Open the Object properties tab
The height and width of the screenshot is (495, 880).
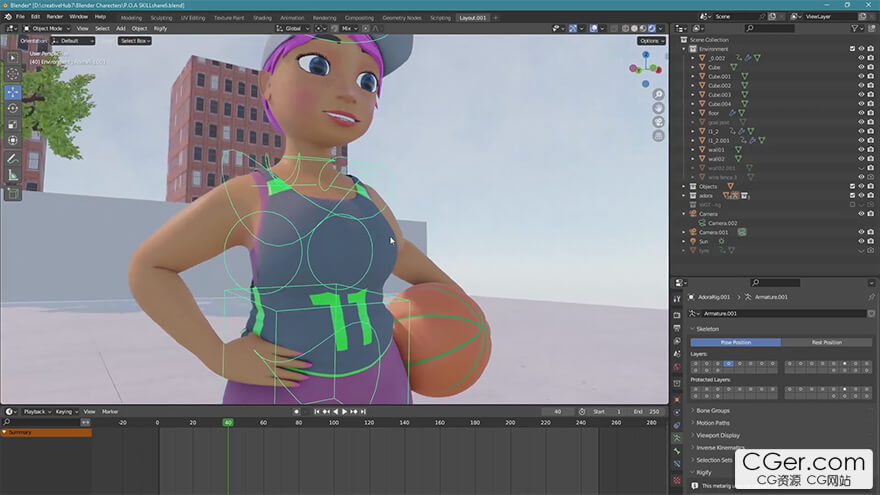point(677,400)
